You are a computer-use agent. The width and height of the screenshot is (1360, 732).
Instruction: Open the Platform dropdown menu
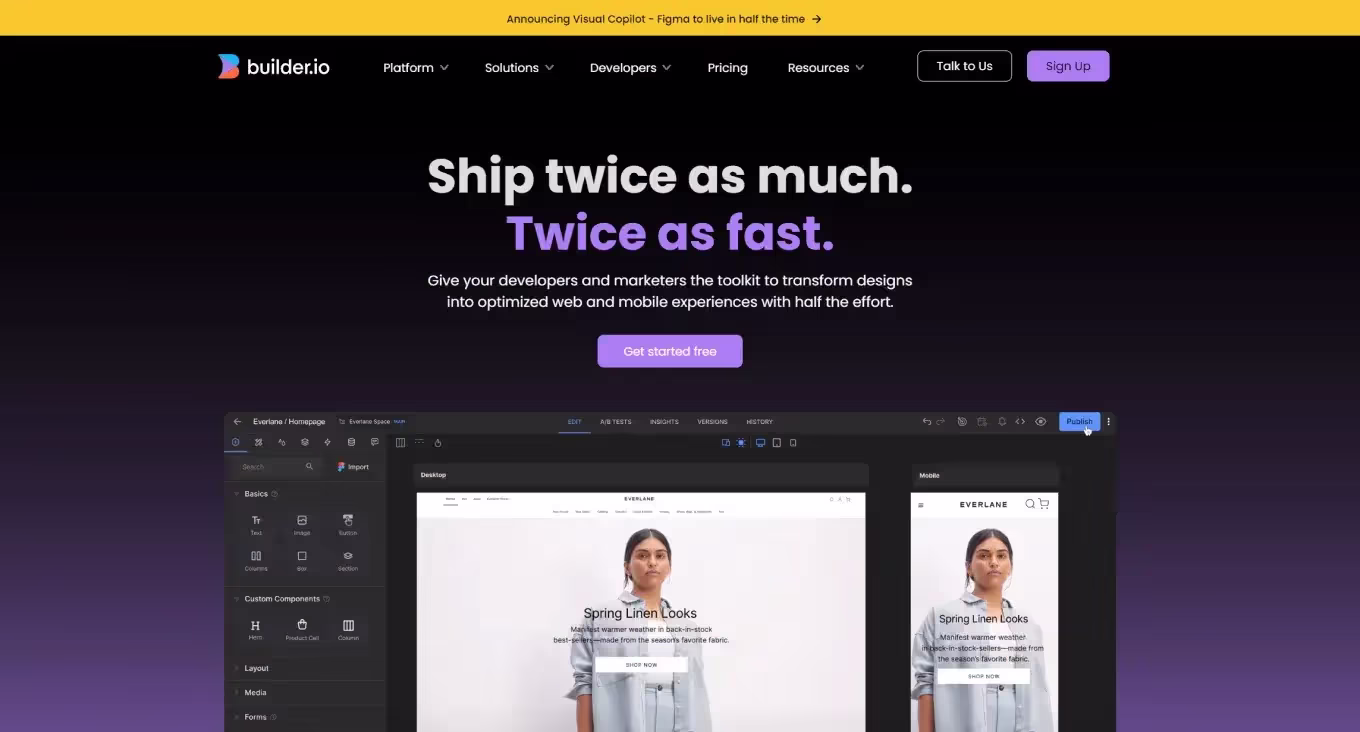tap(415, 68)
